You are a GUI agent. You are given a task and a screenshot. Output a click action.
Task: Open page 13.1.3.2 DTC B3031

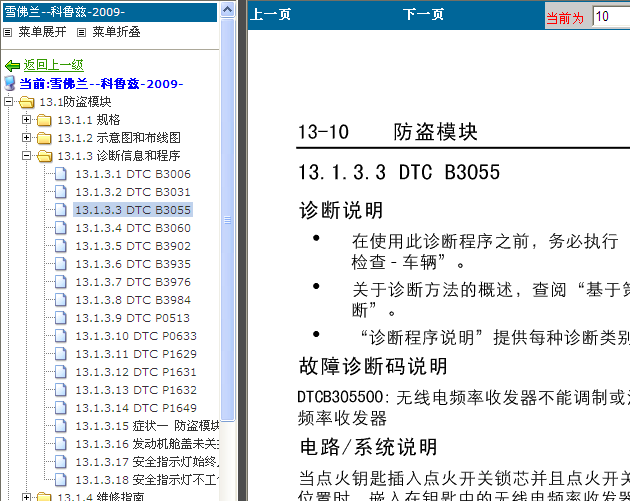133,192
